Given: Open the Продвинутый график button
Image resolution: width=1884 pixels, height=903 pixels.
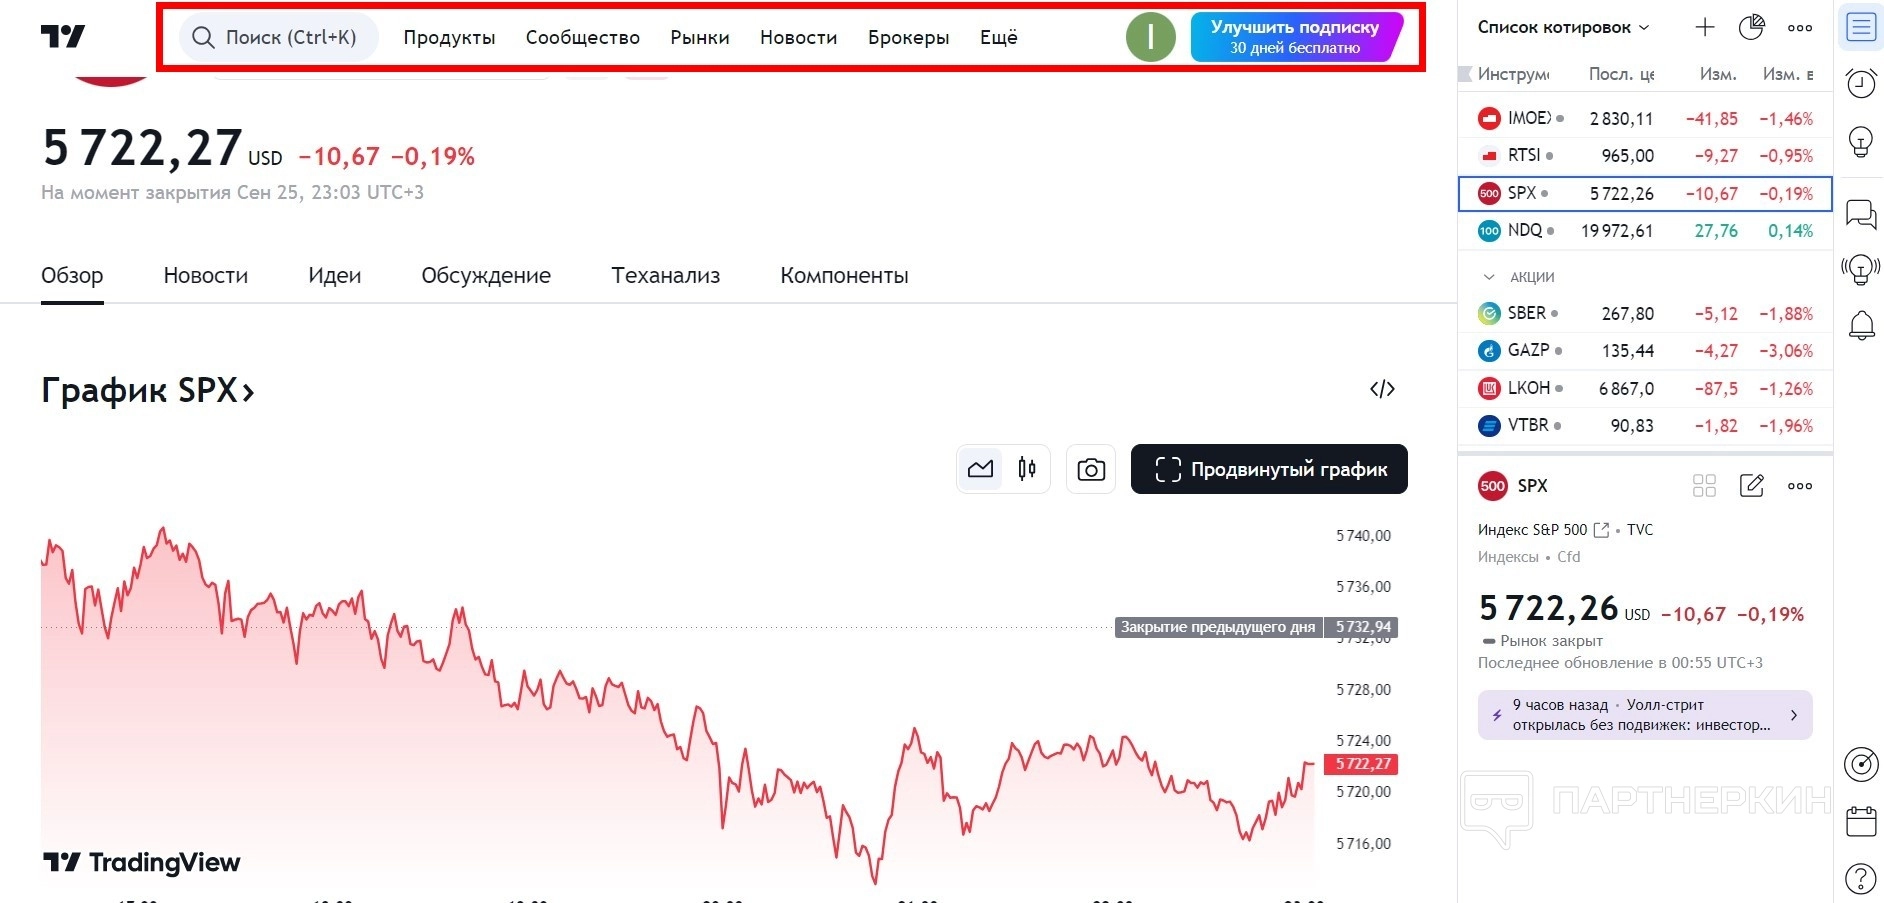Looking at the screenshot, I should click(x=1269, y=469).
